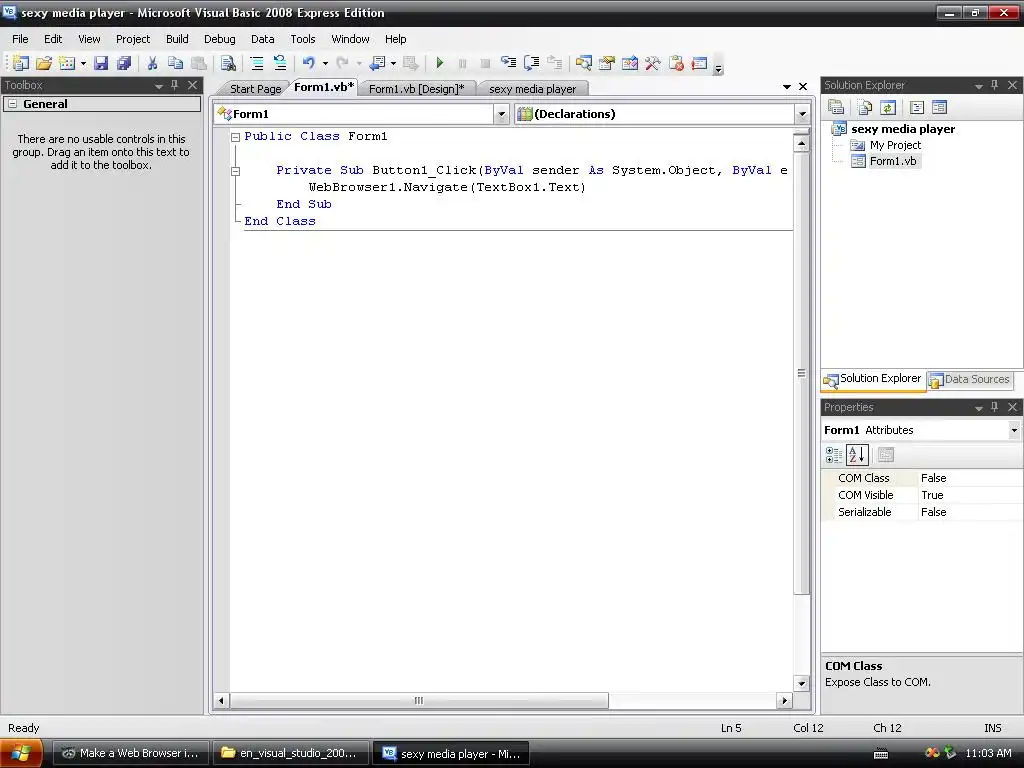Select the COM Class property row
The height and width of the screenshot is (768, 1024).
pyautogui.click(x=922, y=478)
